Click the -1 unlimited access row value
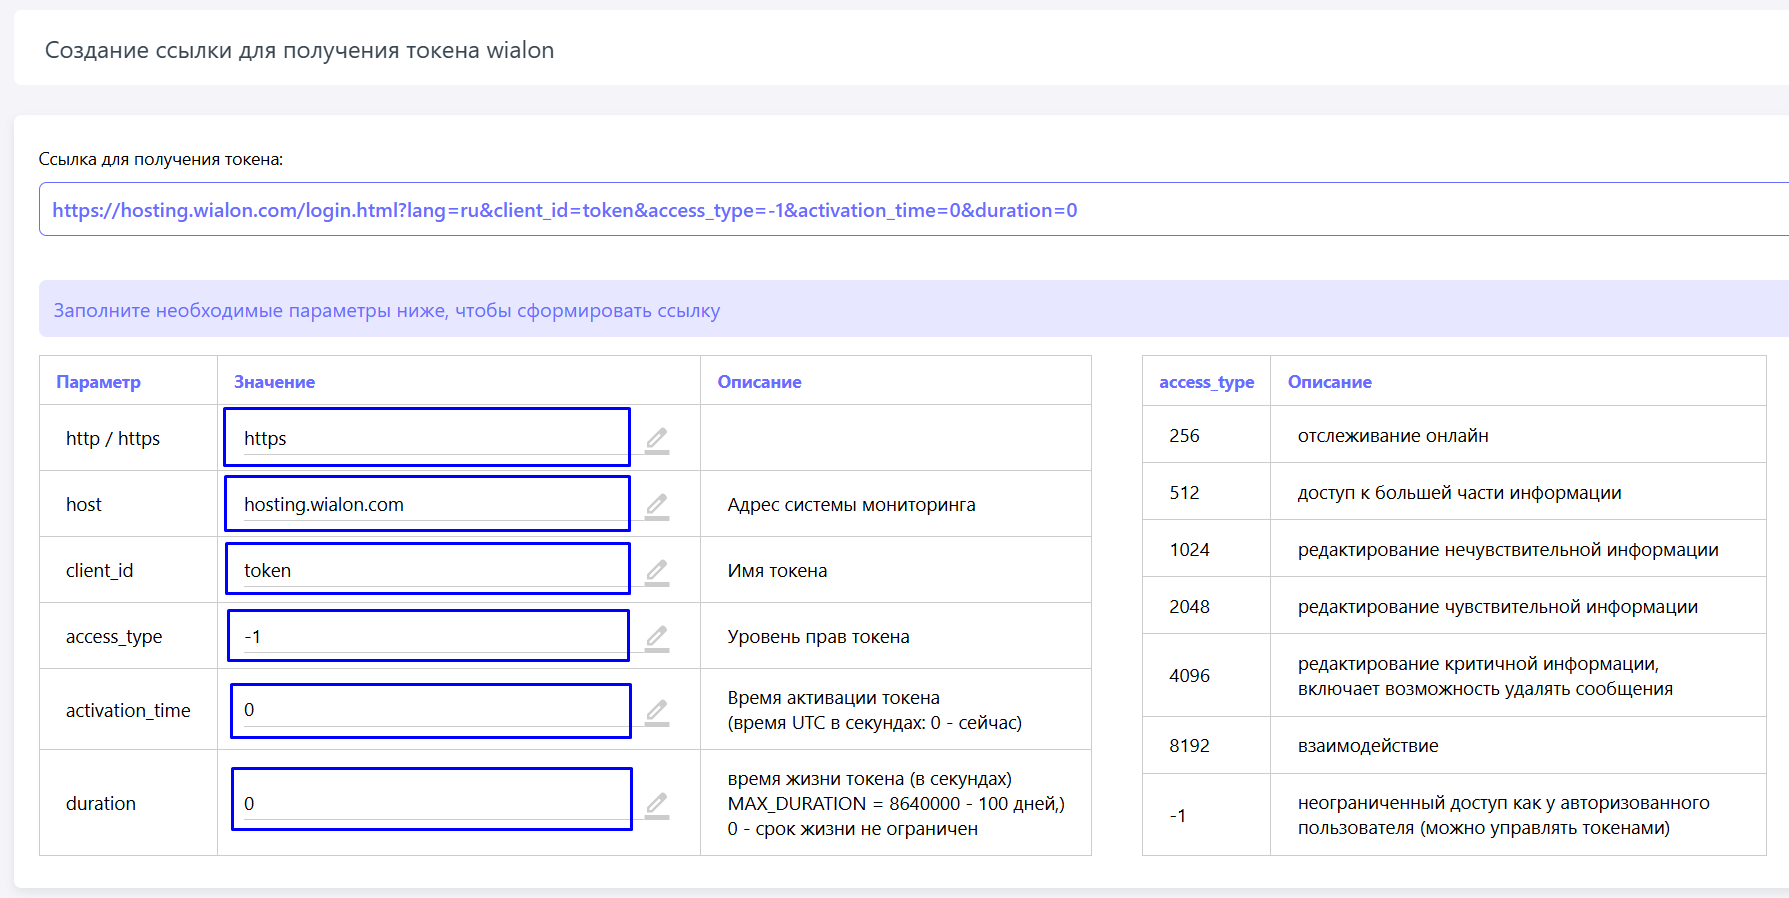This screenshot has width=1789, height=898. (1178, 816)
